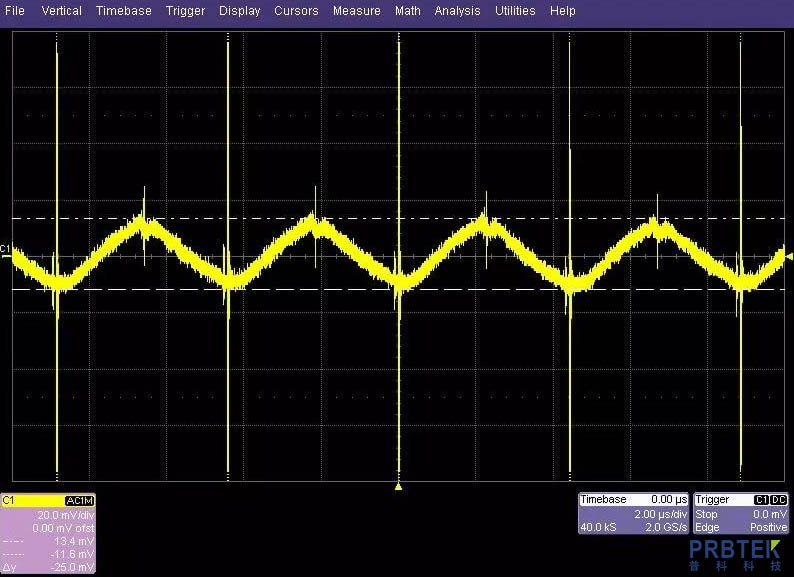
Task: Click the Positive trigger slope label
Action: point(769,527)
